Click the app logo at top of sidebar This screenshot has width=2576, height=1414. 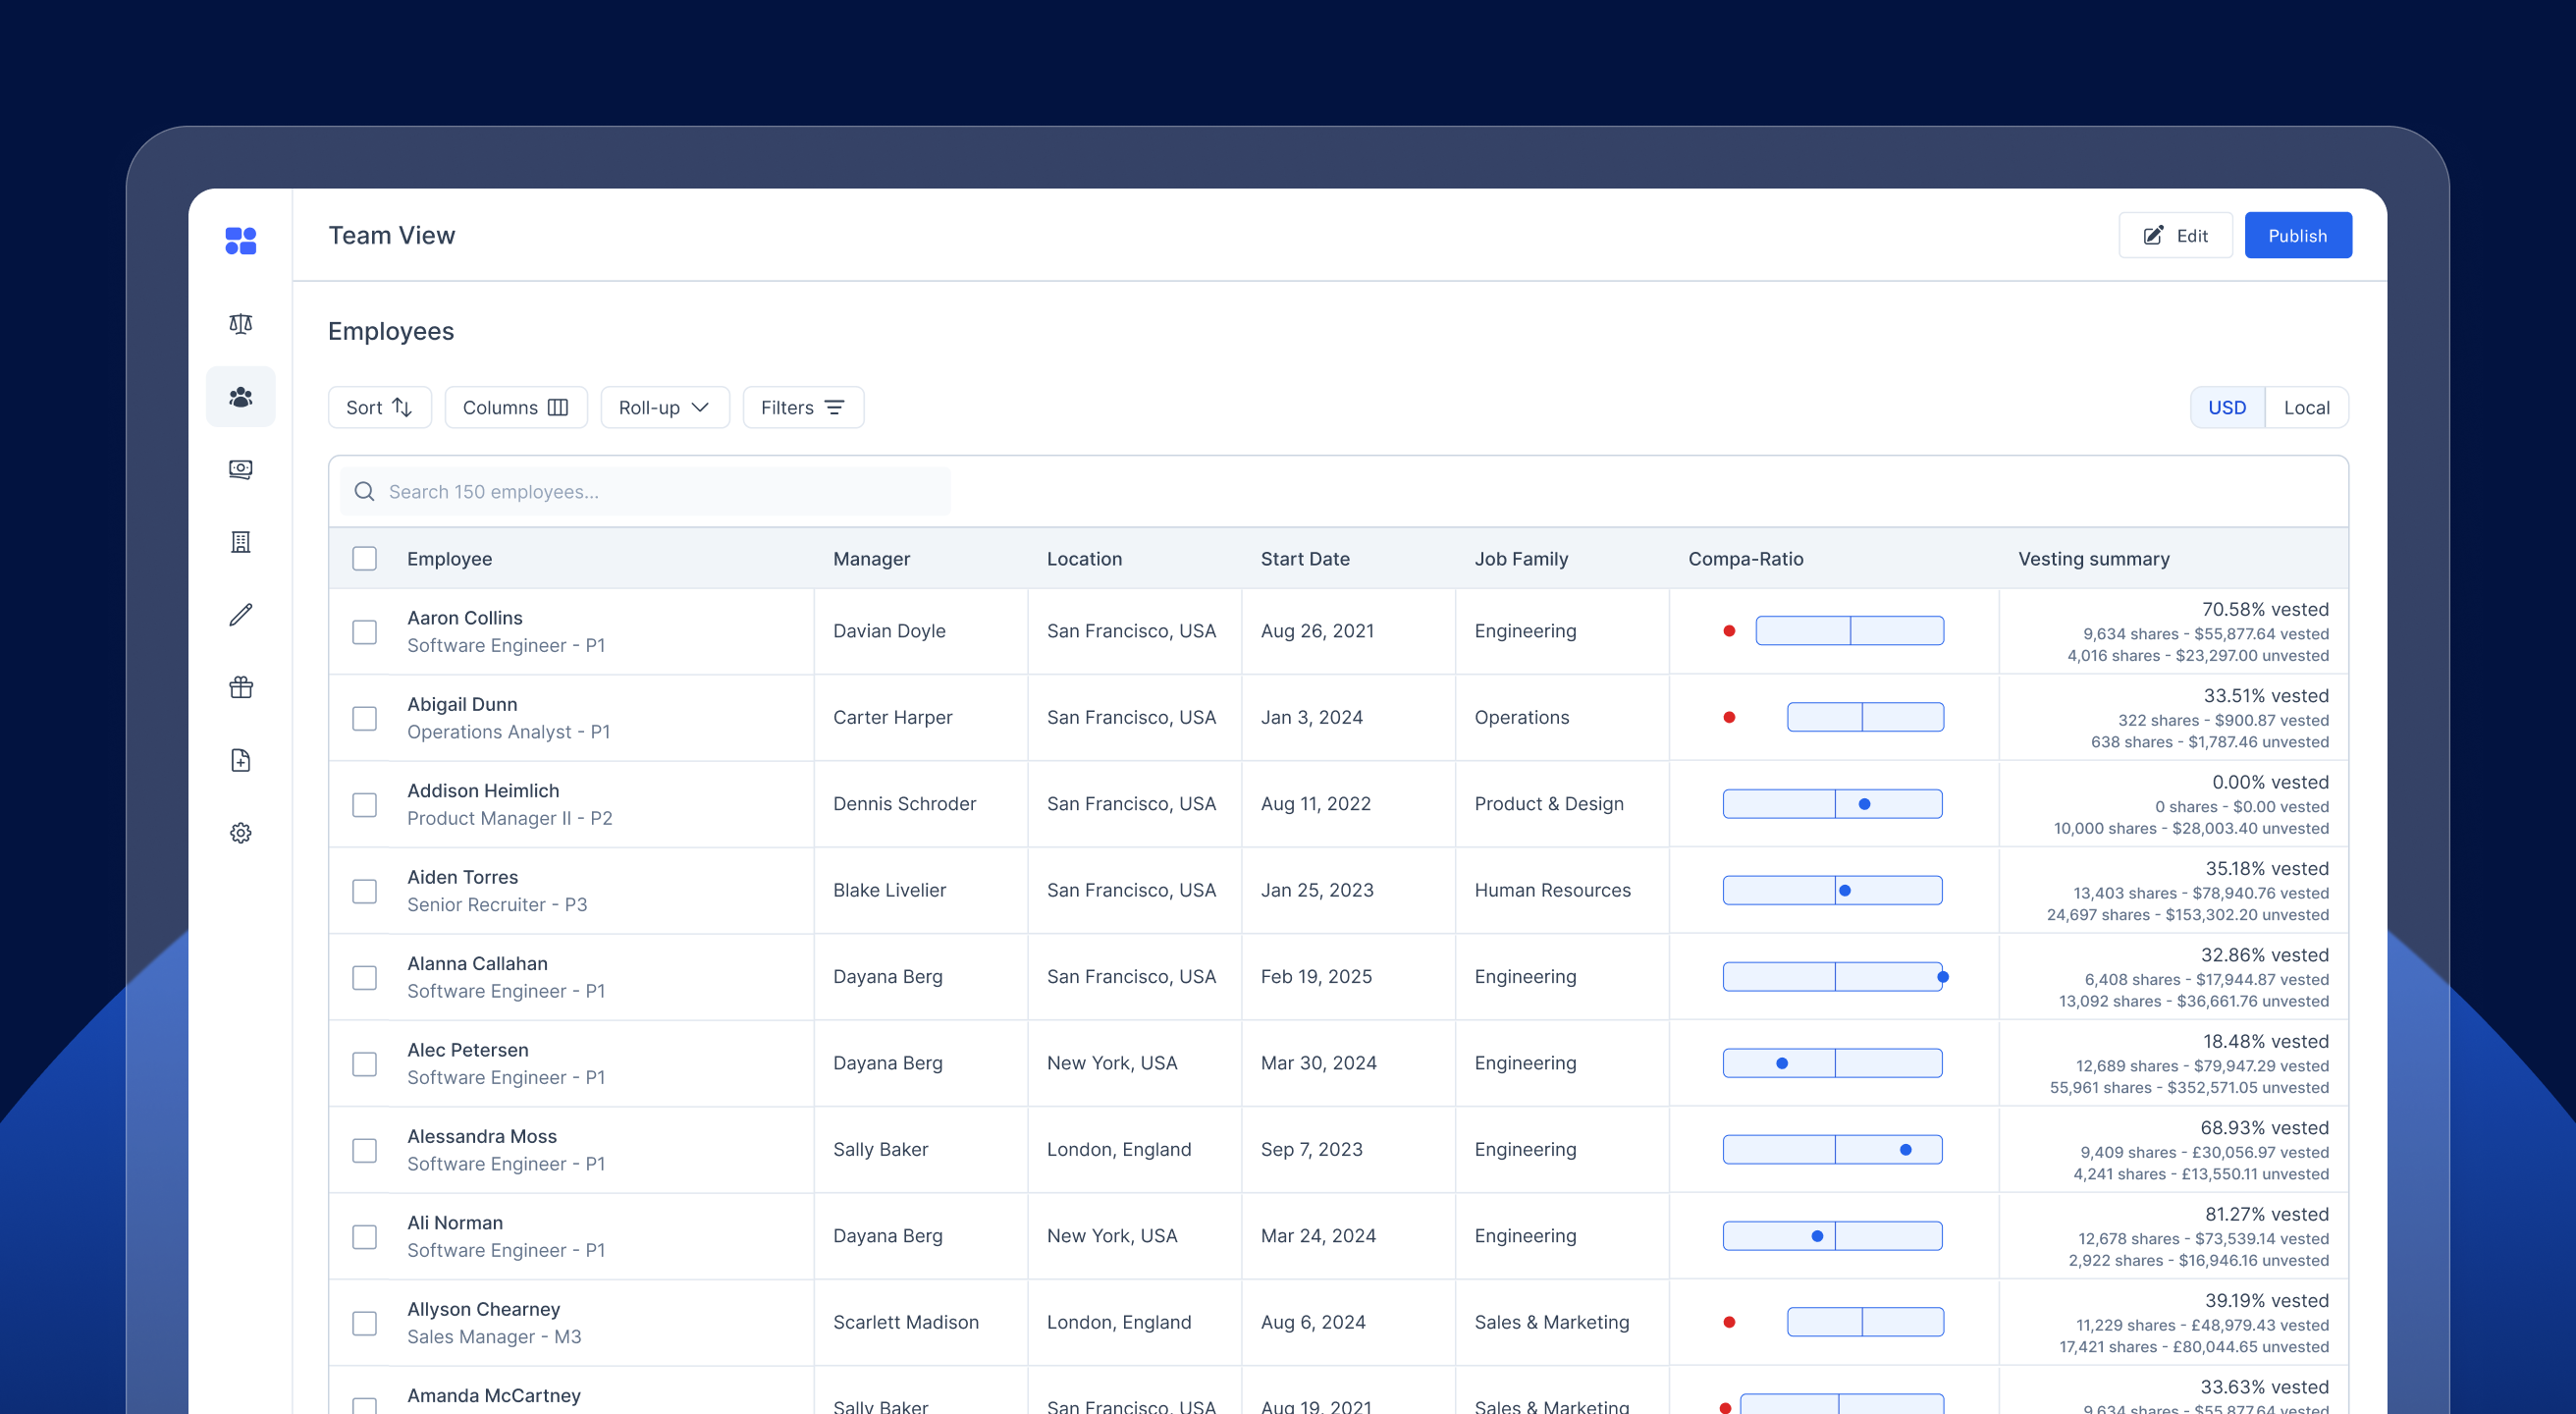[240, 241]
